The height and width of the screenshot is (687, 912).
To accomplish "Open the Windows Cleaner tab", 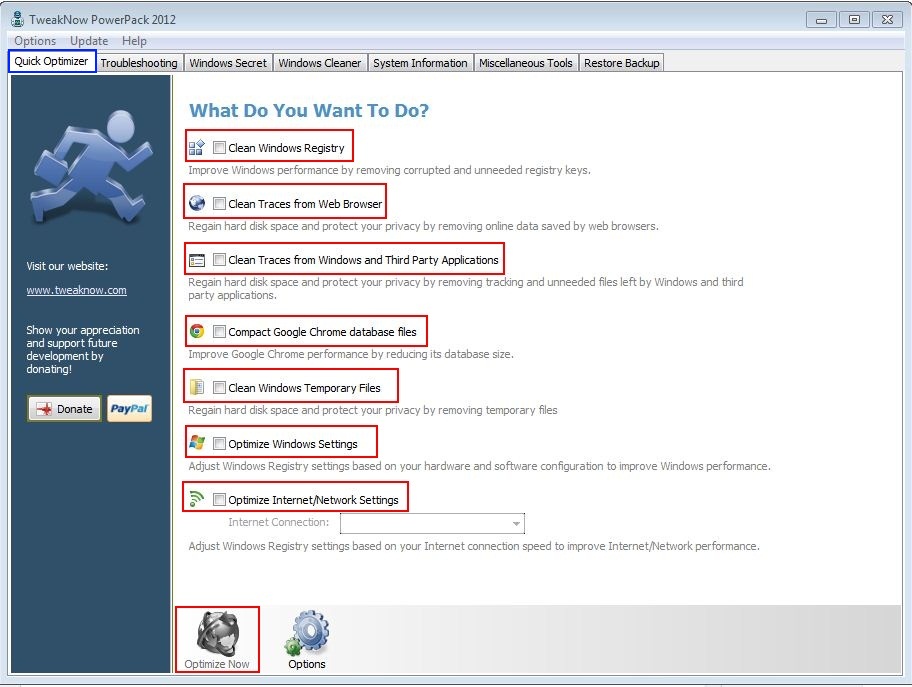I will (320, 63).
